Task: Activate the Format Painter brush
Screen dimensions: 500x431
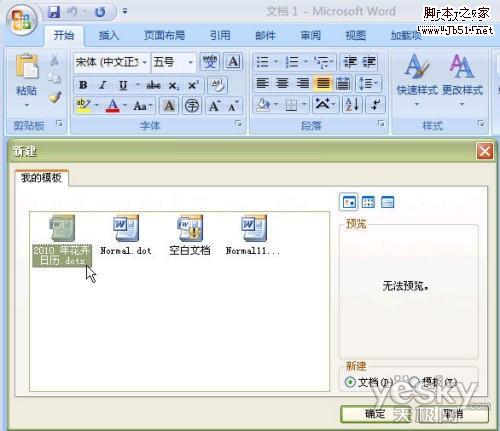Action: [x=54, y=98]
